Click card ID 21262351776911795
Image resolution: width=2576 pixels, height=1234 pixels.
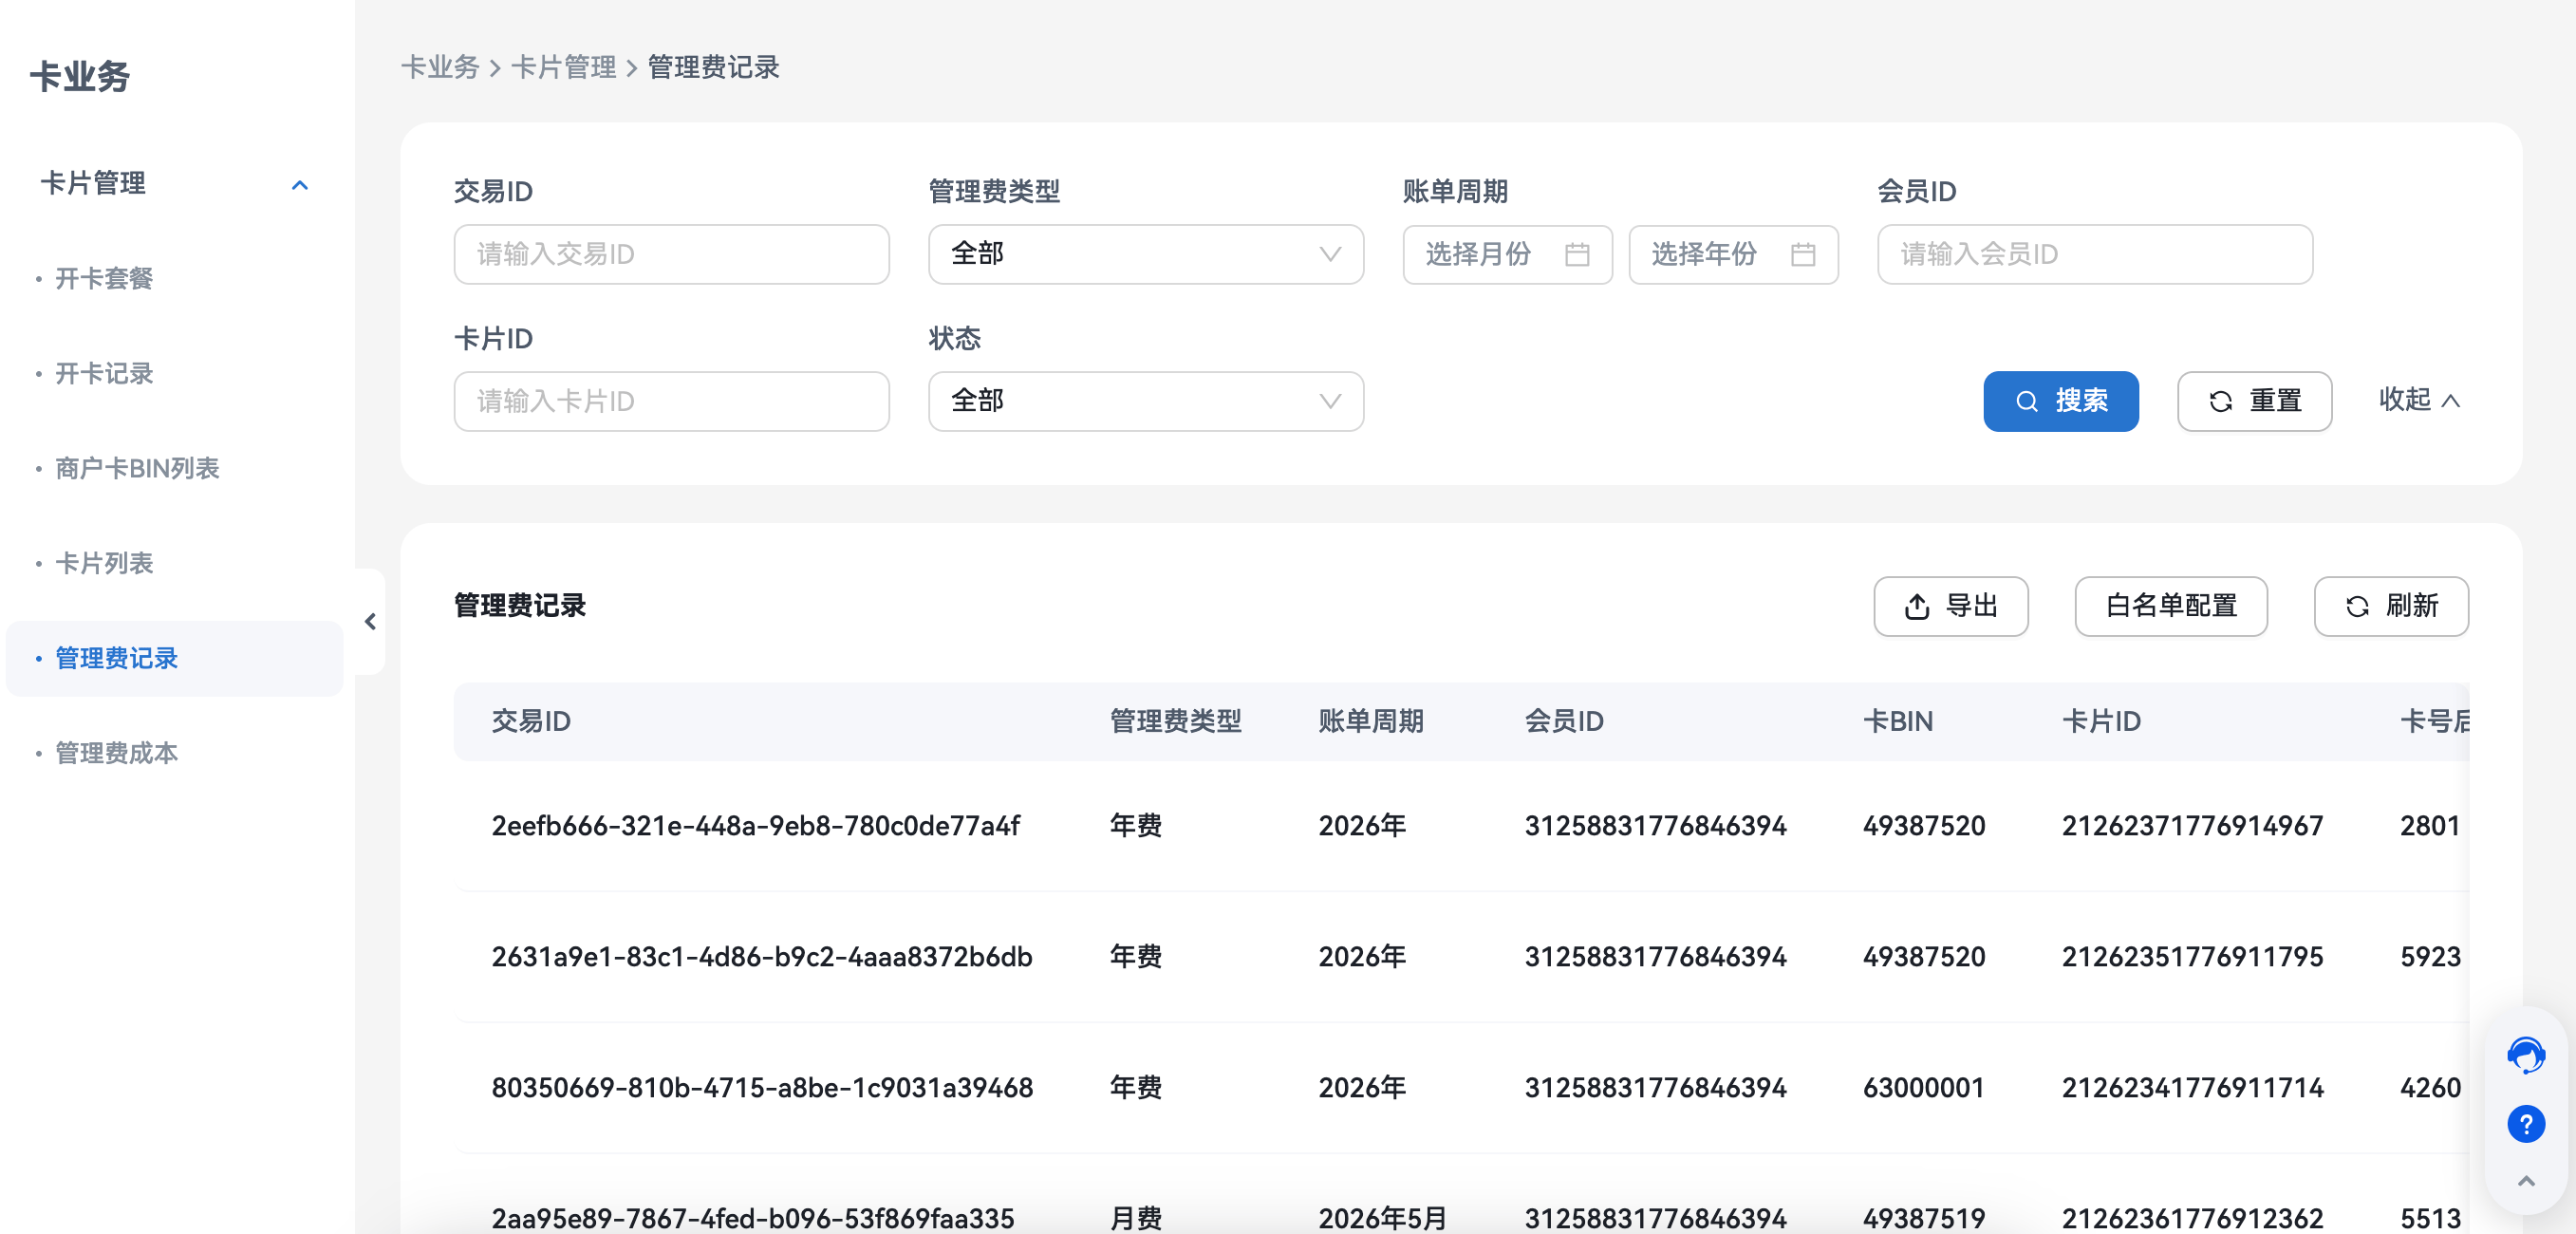click(2192, 957)
